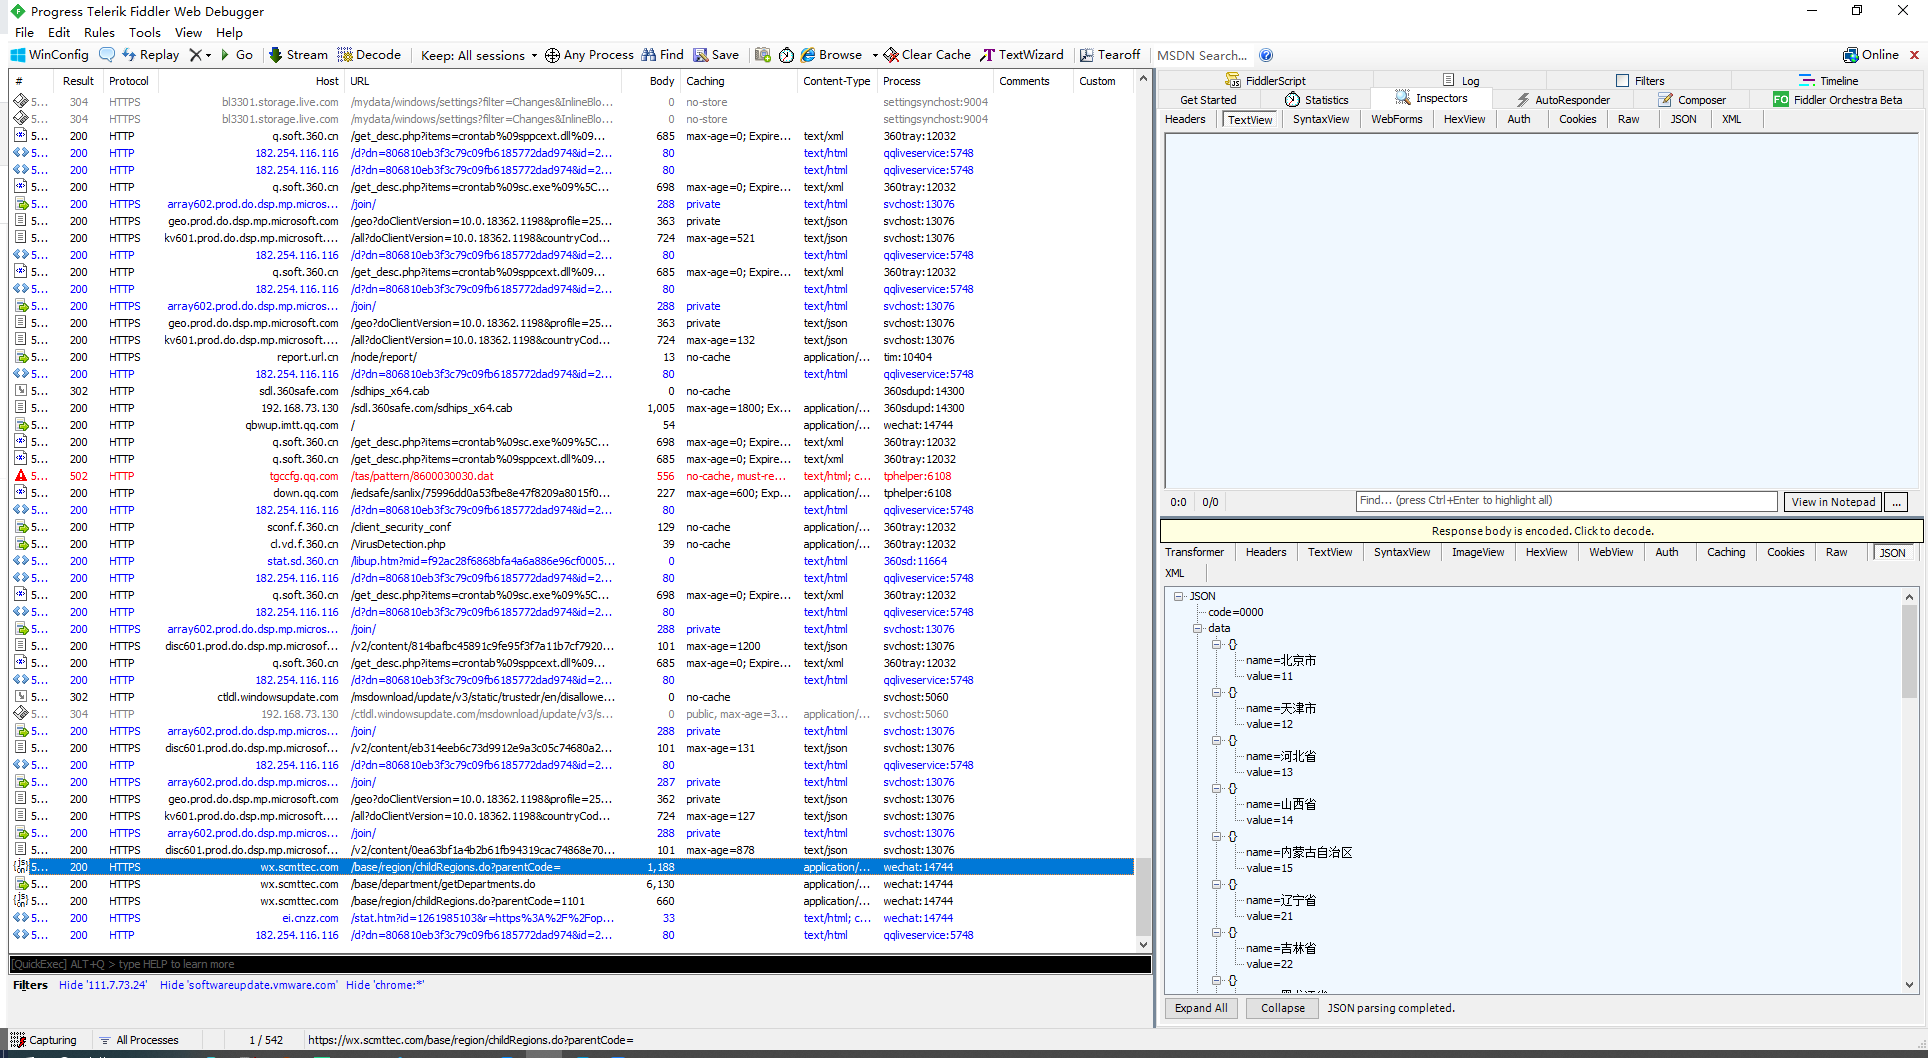Collapse the object node above name=辽宁省
Screen dimensions: 1928x1058
[x=1217, y=884]
